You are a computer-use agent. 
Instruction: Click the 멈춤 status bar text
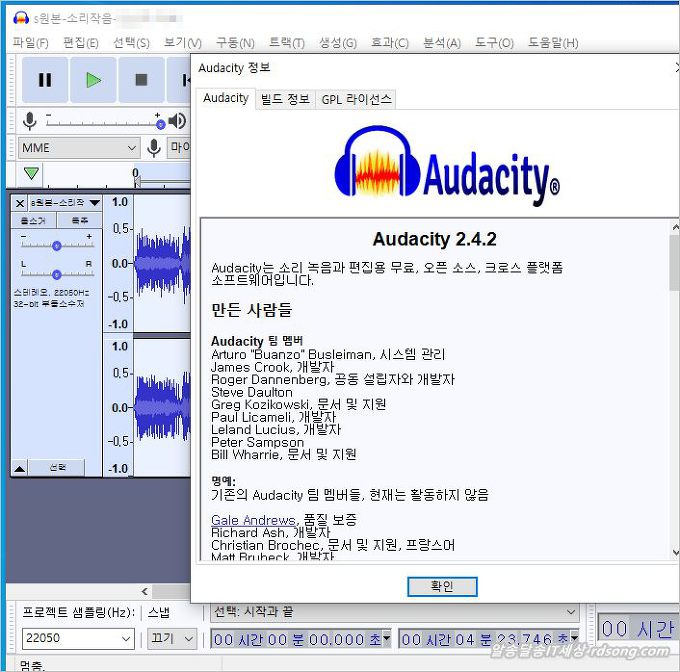pyautogui.click(x=32, y=665)
